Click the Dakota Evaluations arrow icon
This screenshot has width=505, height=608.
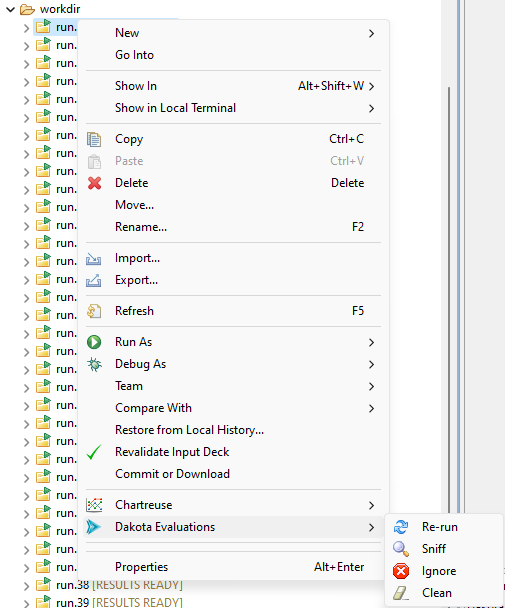coord(93,527)
